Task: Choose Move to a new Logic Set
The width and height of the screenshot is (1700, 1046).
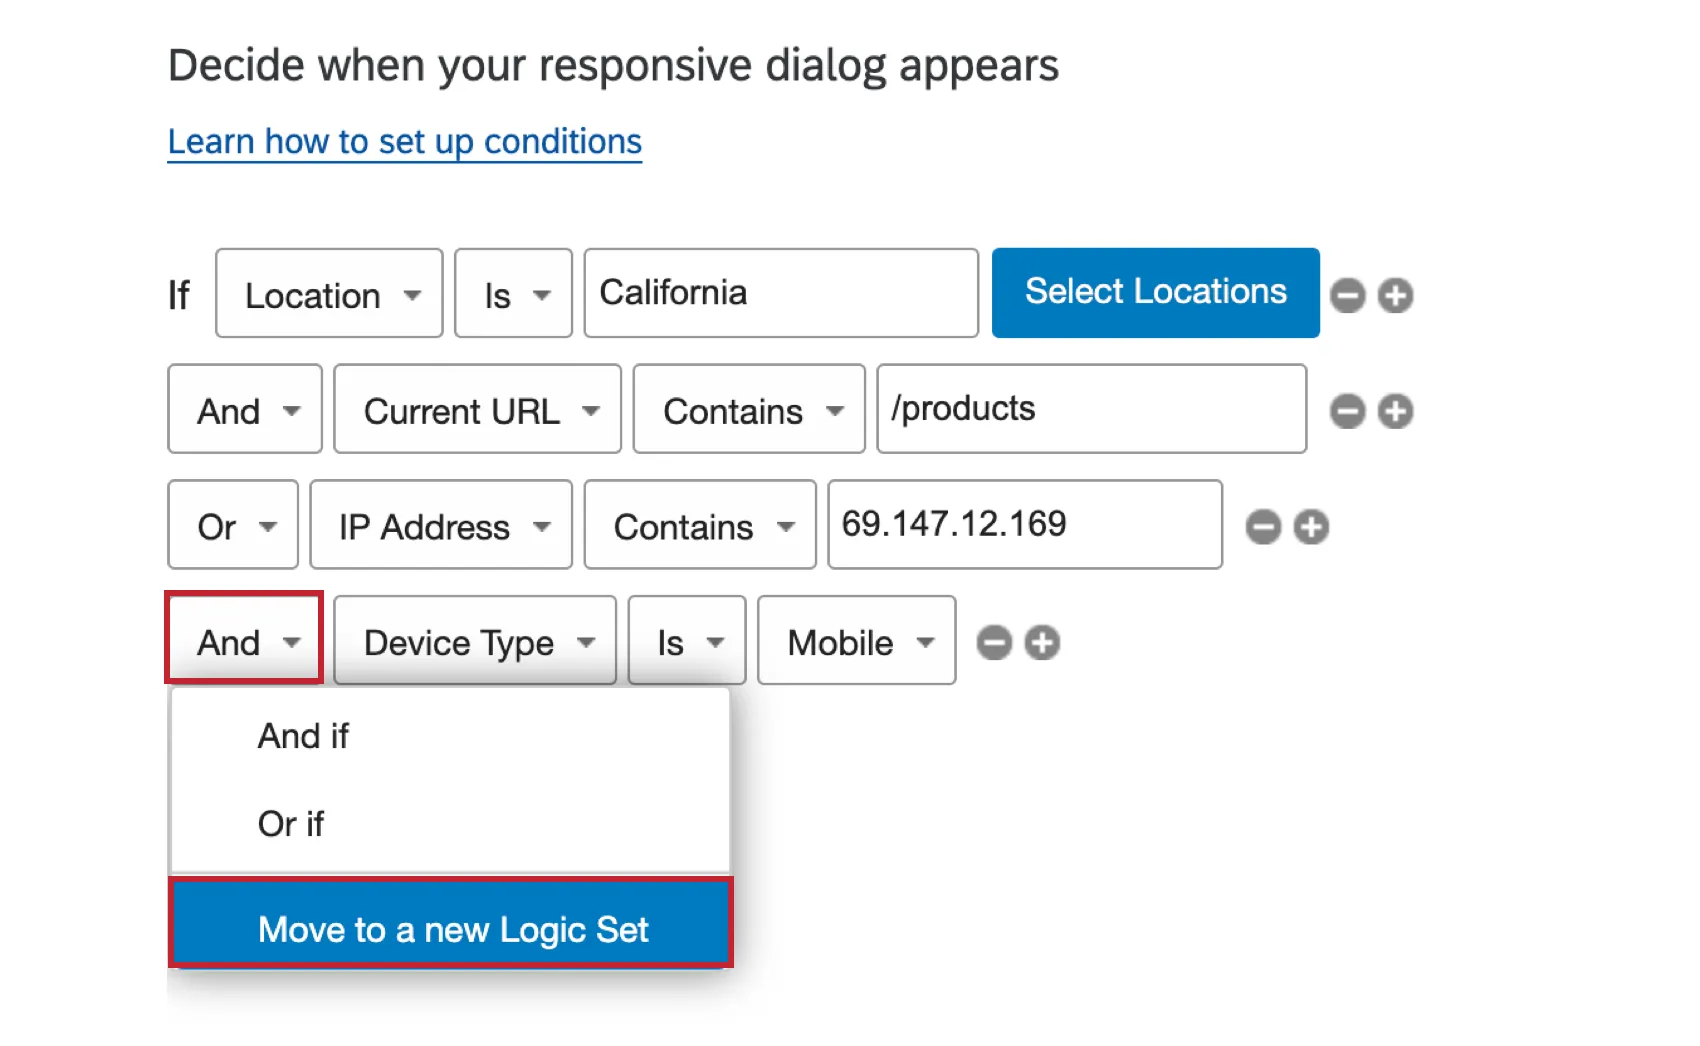Action: [x=452, y=929]
